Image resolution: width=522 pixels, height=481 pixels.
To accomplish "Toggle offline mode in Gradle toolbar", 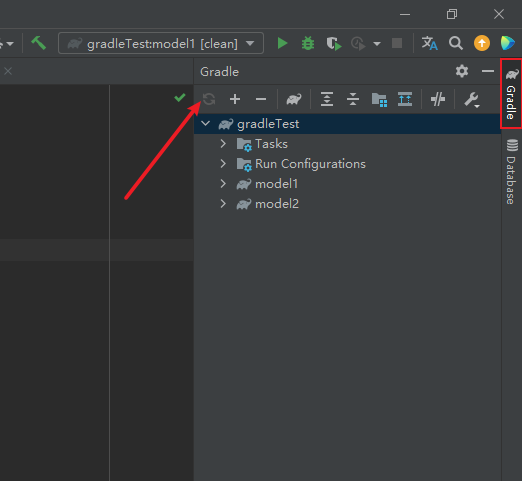I will click(x=438, y=99).
